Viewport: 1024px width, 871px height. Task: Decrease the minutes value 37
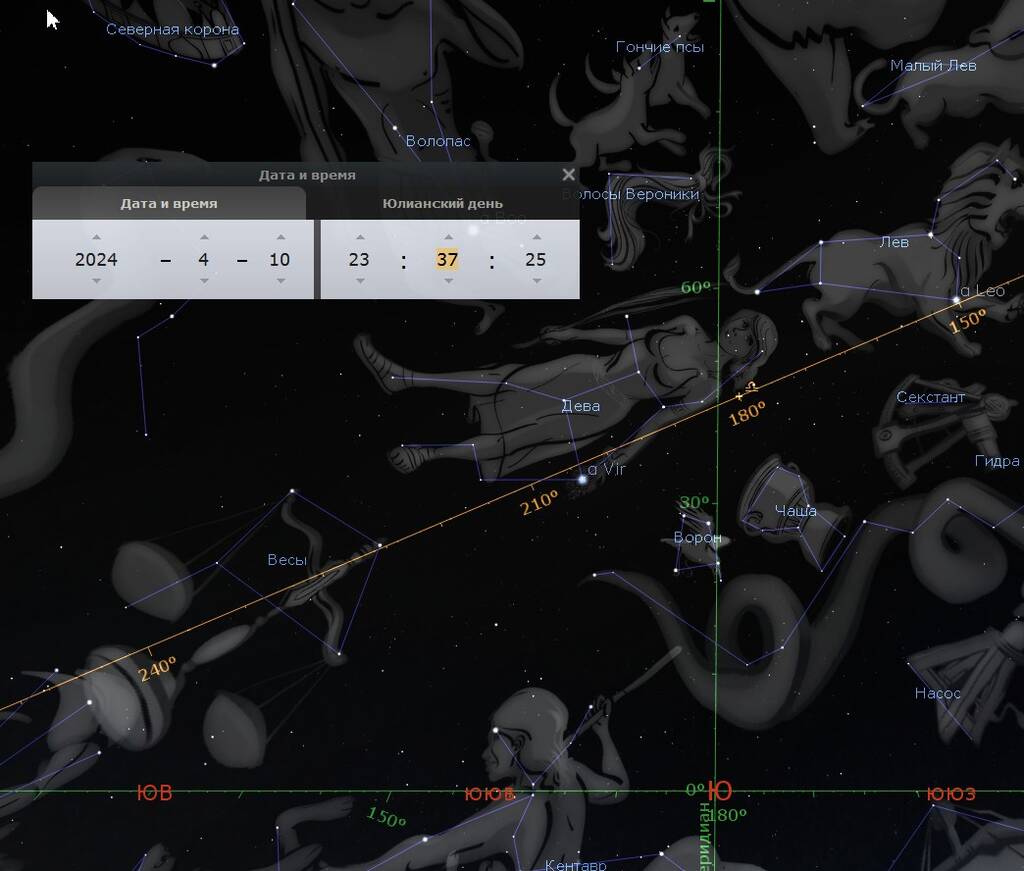tap(449, 281)
